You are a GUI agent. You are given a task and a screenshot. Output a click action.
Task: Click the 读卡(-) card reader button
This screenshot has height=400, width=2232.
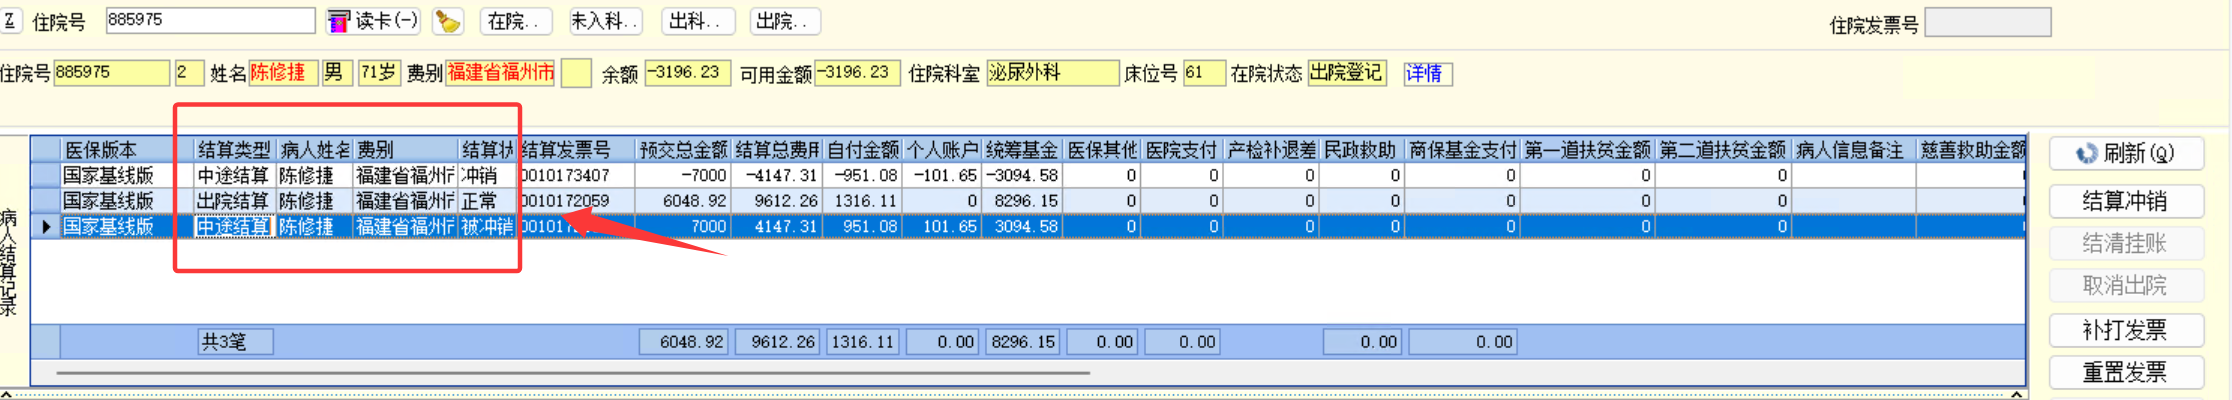[373, 21]
